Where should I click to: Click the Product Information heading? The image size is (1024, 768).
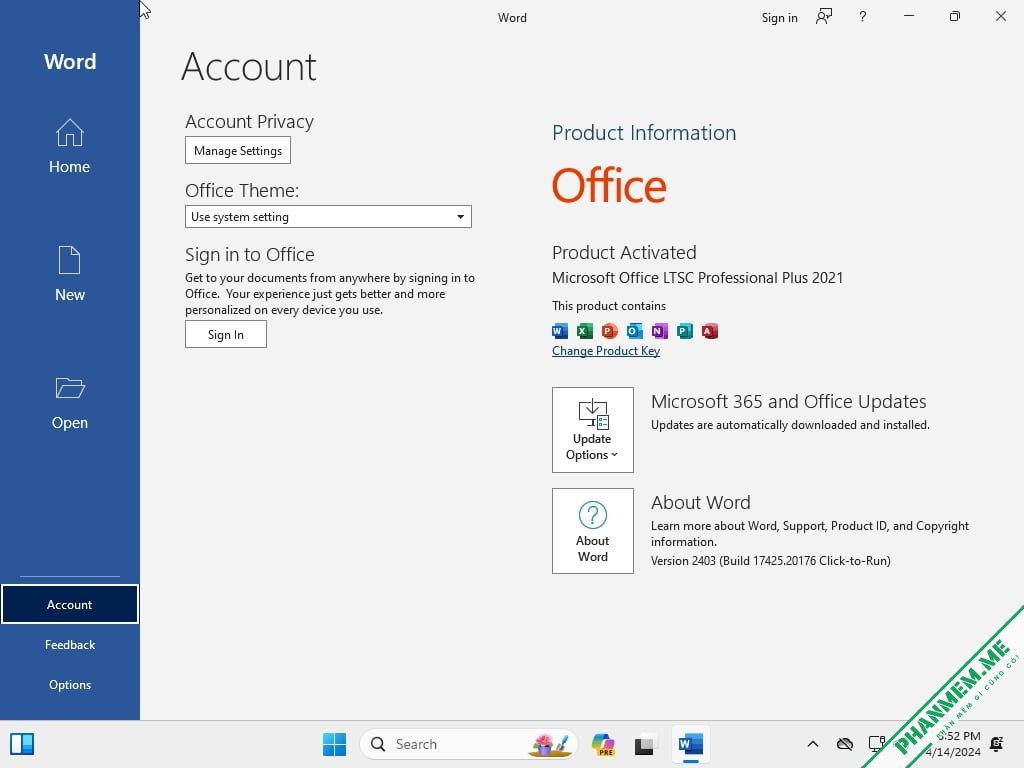(644, 133)
